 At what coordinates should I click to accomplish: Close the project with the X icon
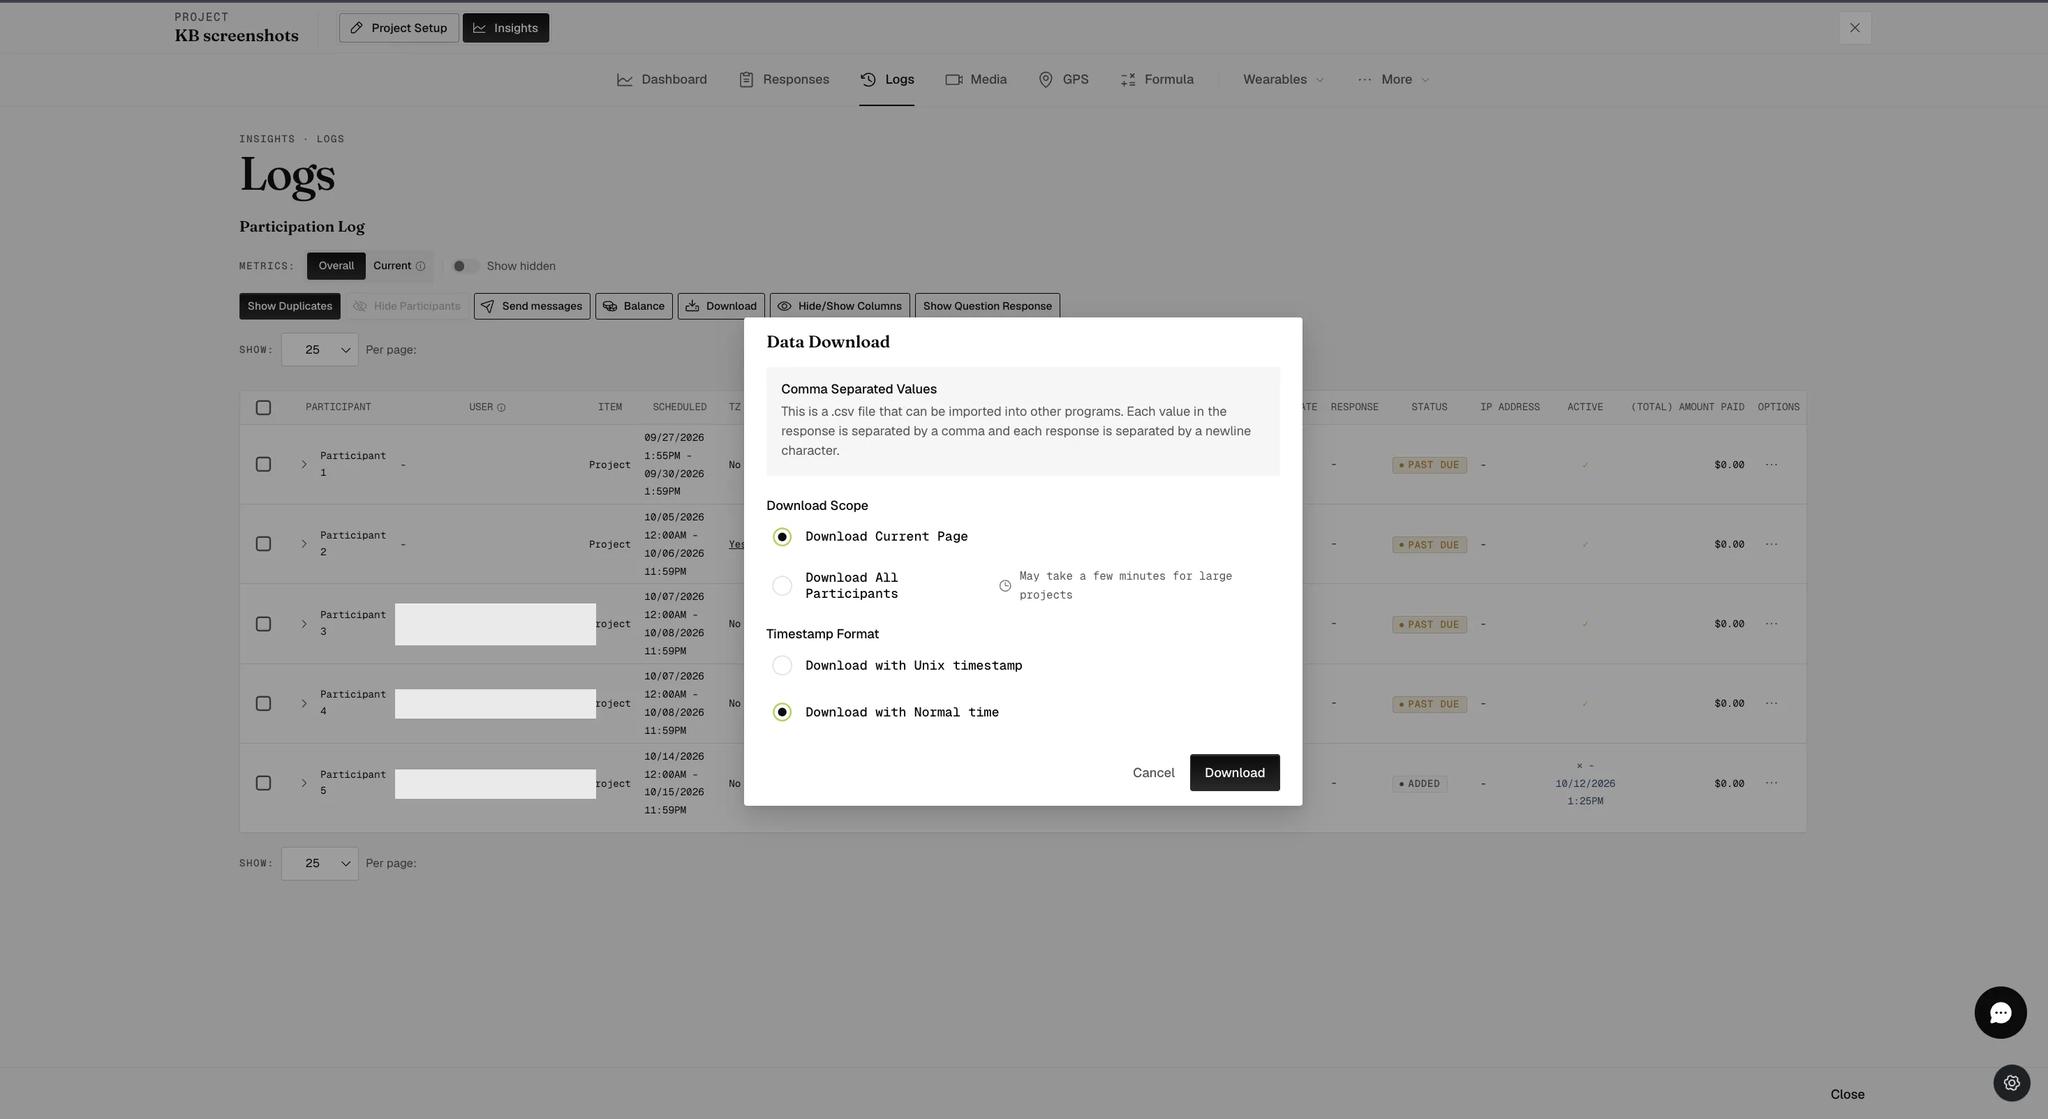click(x=1855, y=28)
